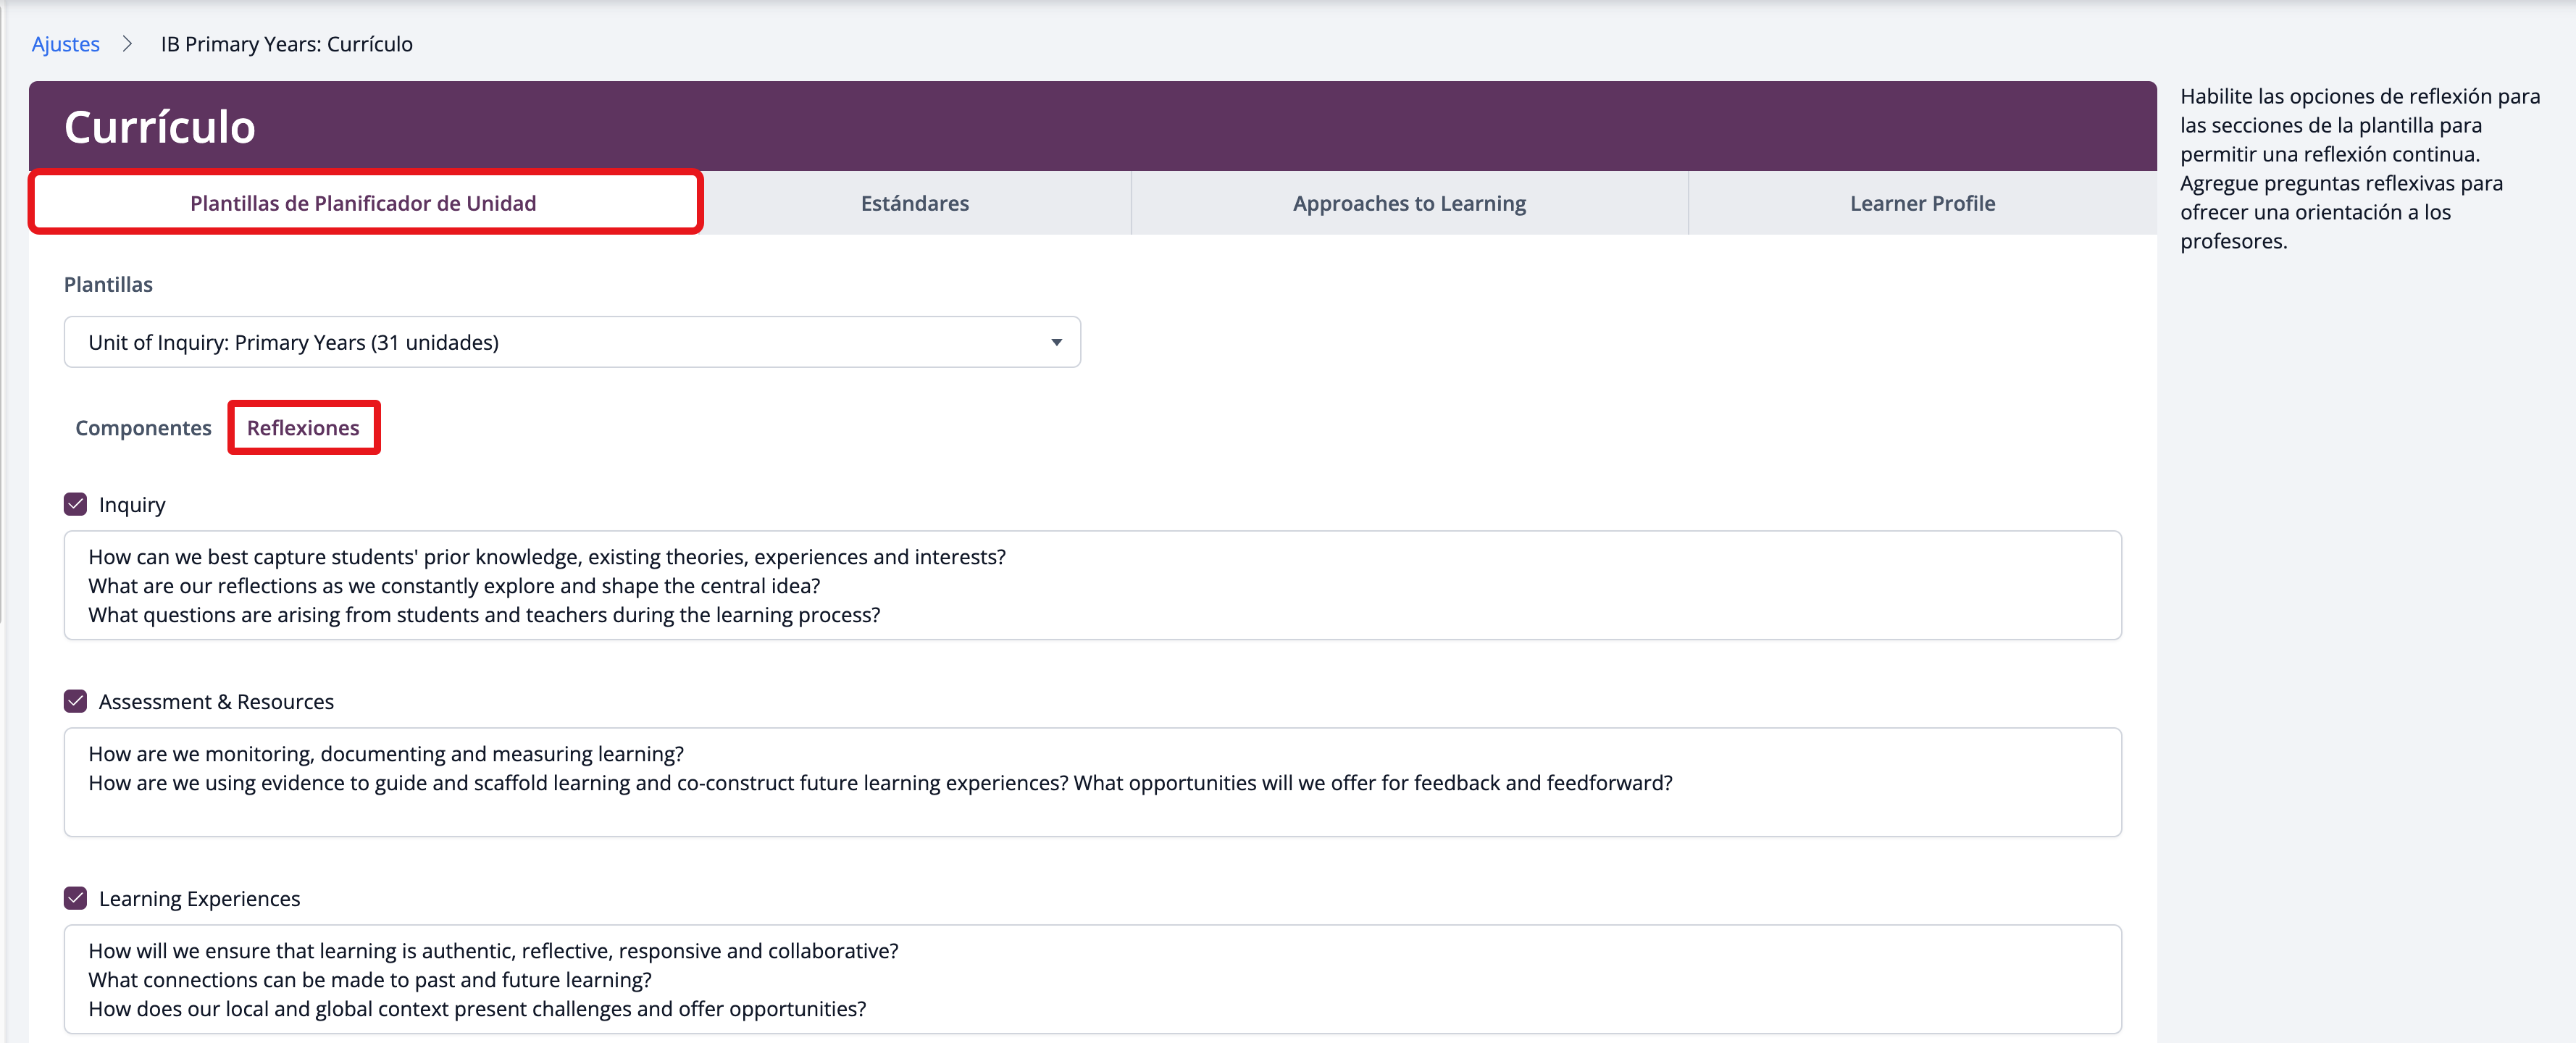The height and width of the screenshot is (1043, 2576).
Task: Select Plantillas de Planificador de Unidad tab
Action: [x=363, y=203]
